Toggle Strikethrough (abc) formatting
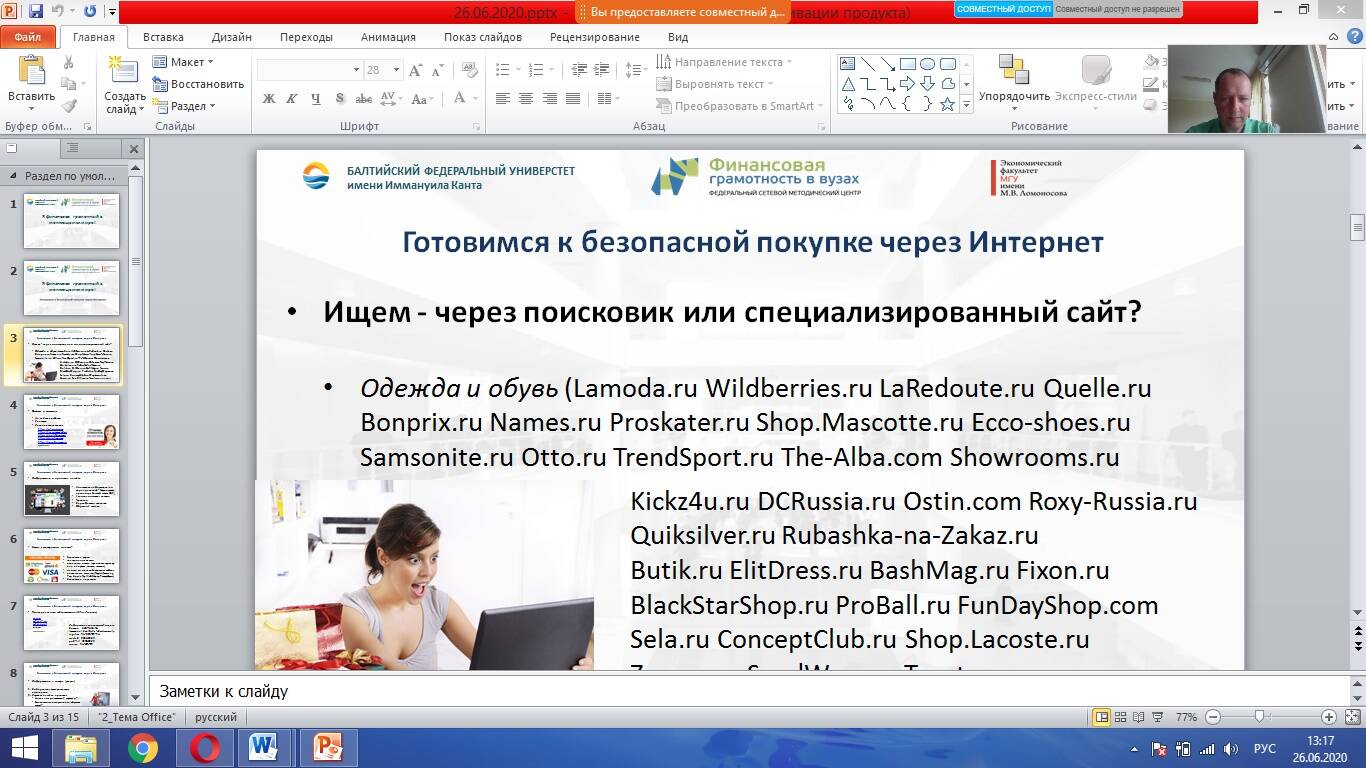The image size is (1366, 768). [x=364, y=99]
